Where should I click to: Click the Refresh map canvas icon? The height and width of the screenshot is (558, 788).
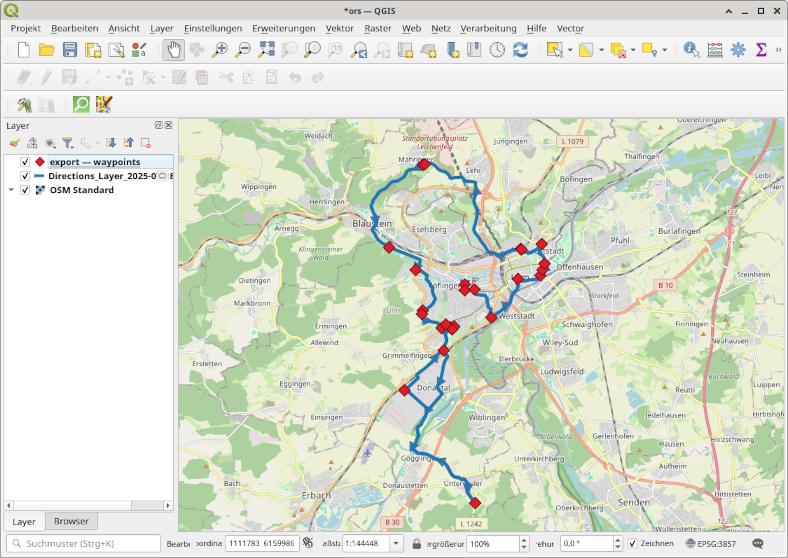click(520, 49)
